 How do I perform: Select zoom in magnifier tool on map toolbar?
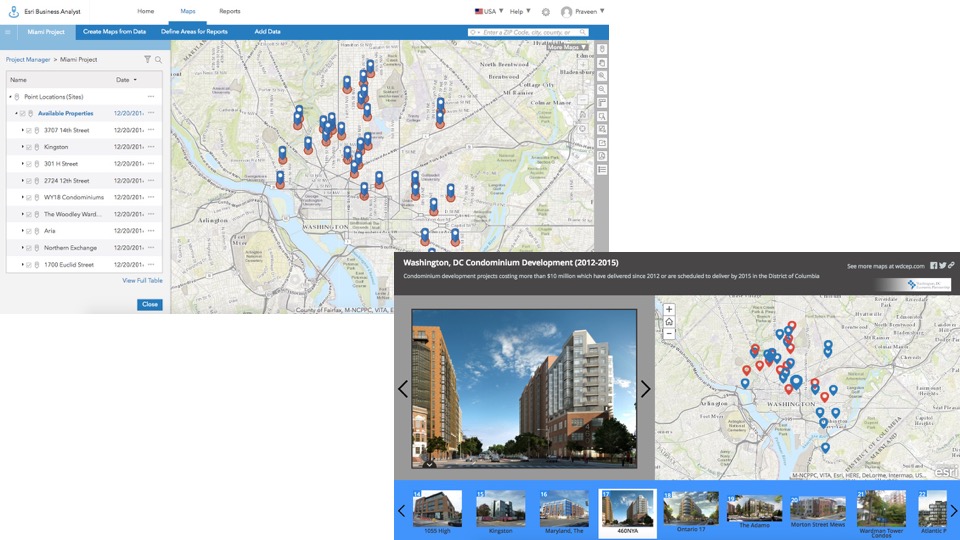pos(602,76)
